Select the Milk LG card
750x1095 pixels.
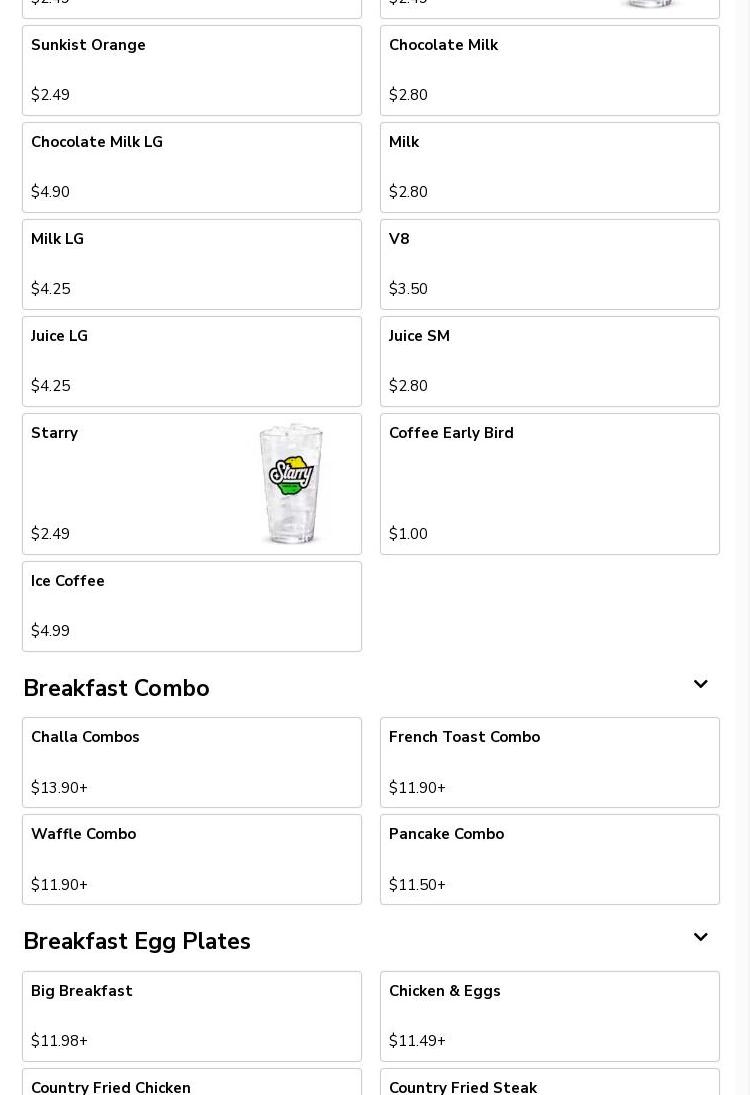pos(192,265)
